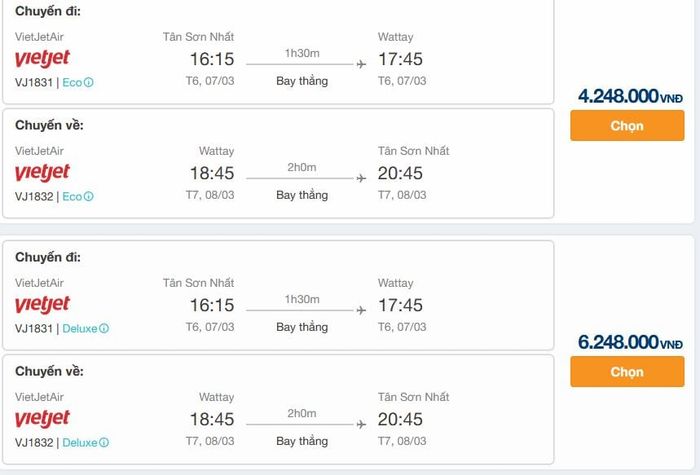The height and width of the screenshot is (475, 700).
Task: Show info icon beside Deluxe on VJ1831
Action: [104, 328]
